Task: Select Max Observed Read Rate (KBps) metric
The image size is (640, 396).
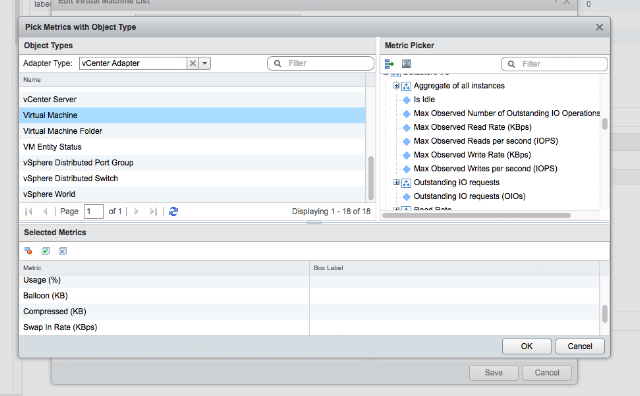Action: point(472,127)
